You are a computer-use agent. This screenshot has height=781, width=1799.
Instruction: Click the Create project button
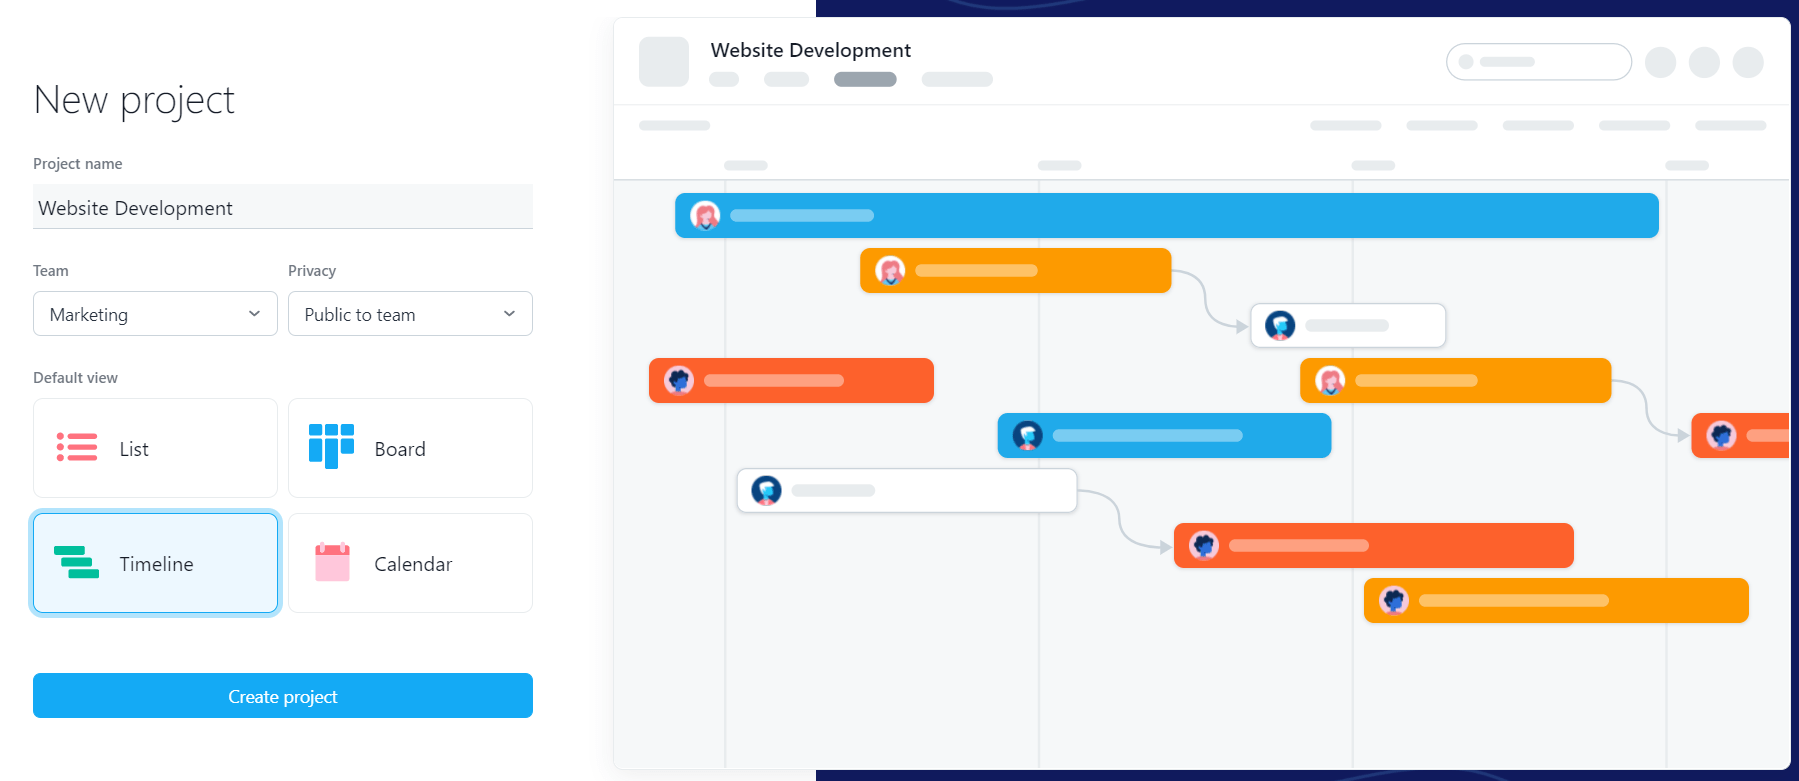(x=283, y=696)
